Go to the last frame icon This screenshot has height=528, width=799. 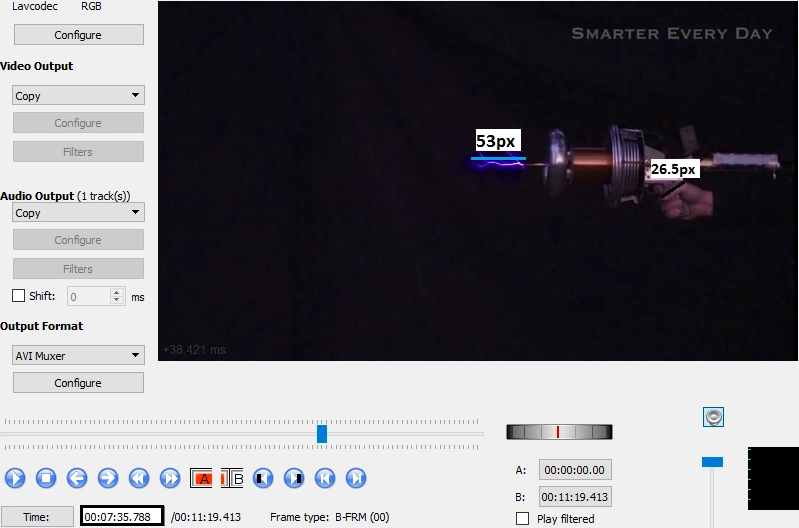(356, 478)
